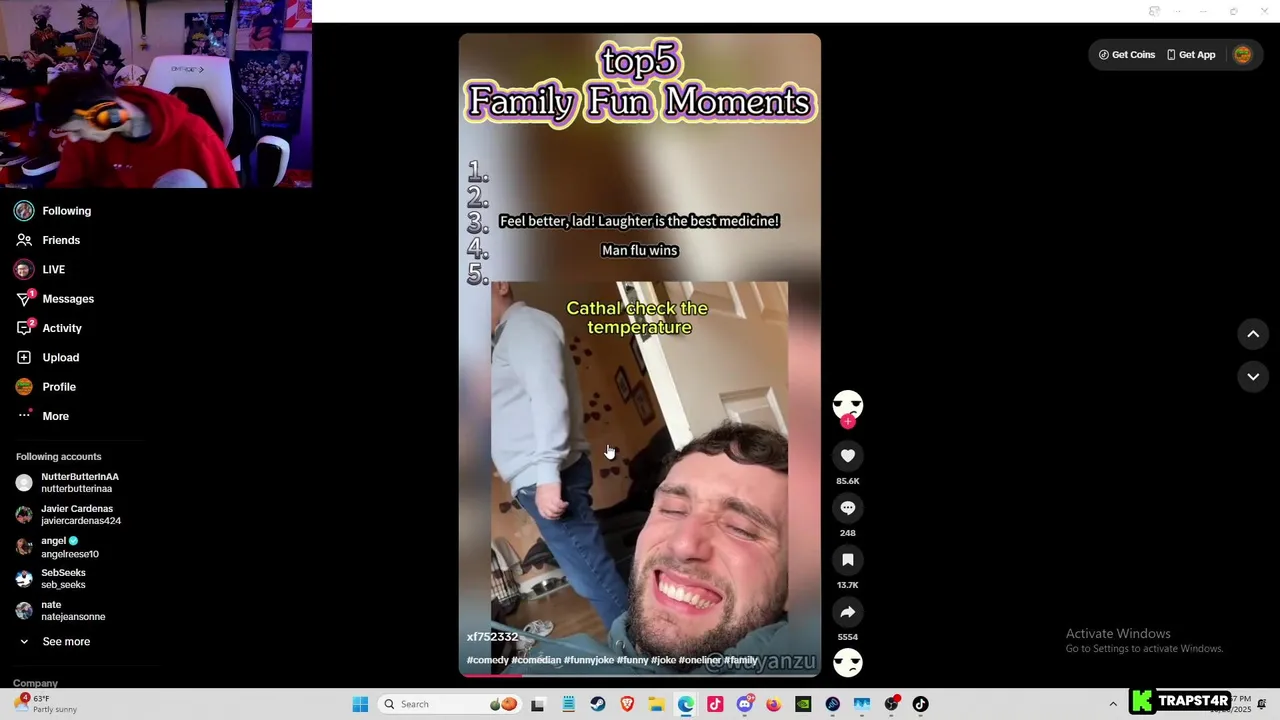Open Discord from the taskbar
Viewport: 1280px width, 720px height.
coord(745,704)
